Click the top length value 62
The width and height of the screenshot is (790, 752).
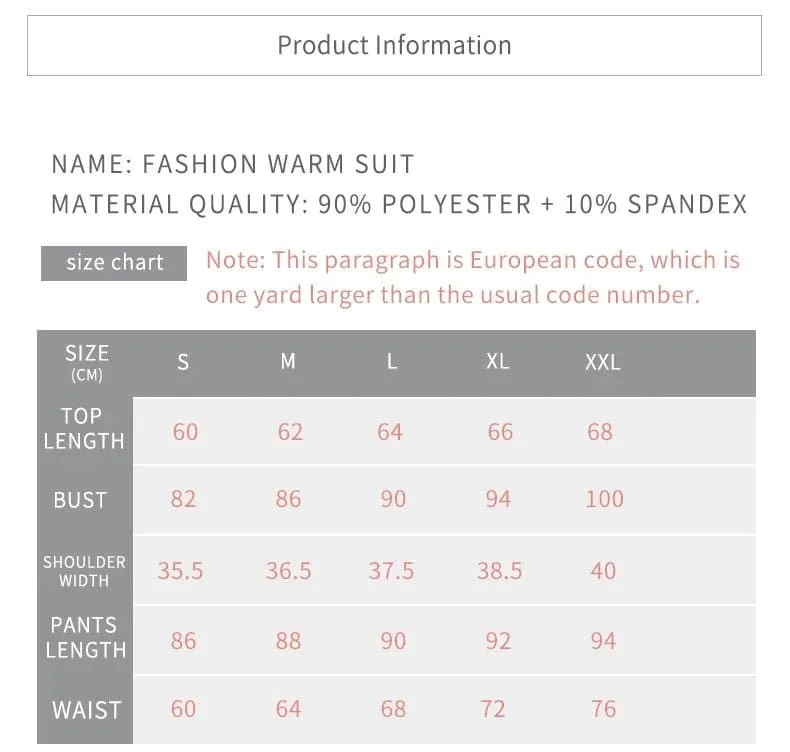click(x=290, y=432)
